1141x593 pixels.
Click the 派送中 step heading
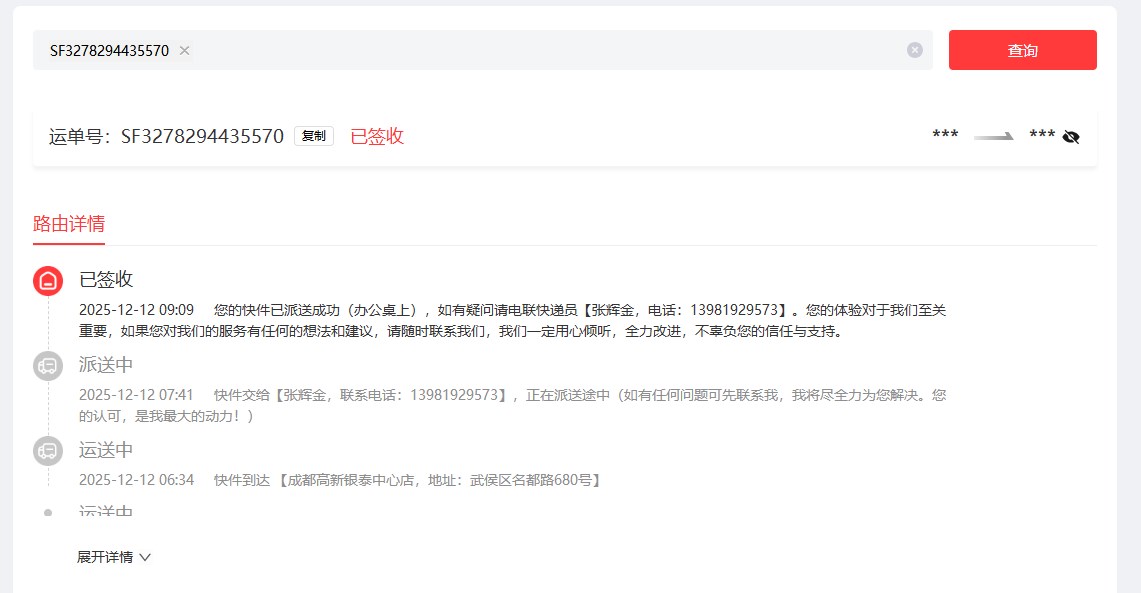pos(106,364)
